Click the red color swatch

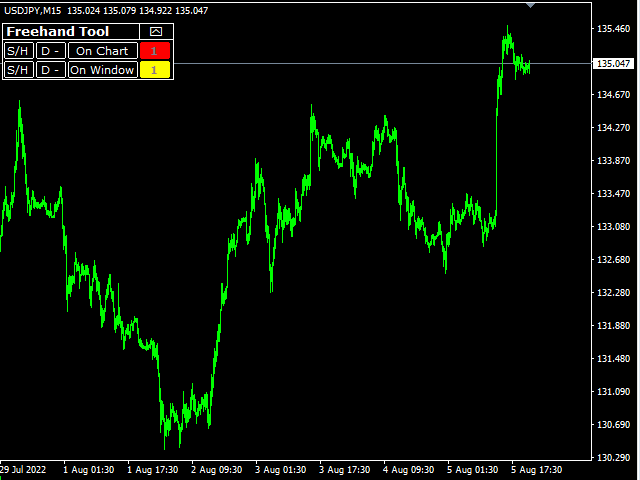pos(155,51)
